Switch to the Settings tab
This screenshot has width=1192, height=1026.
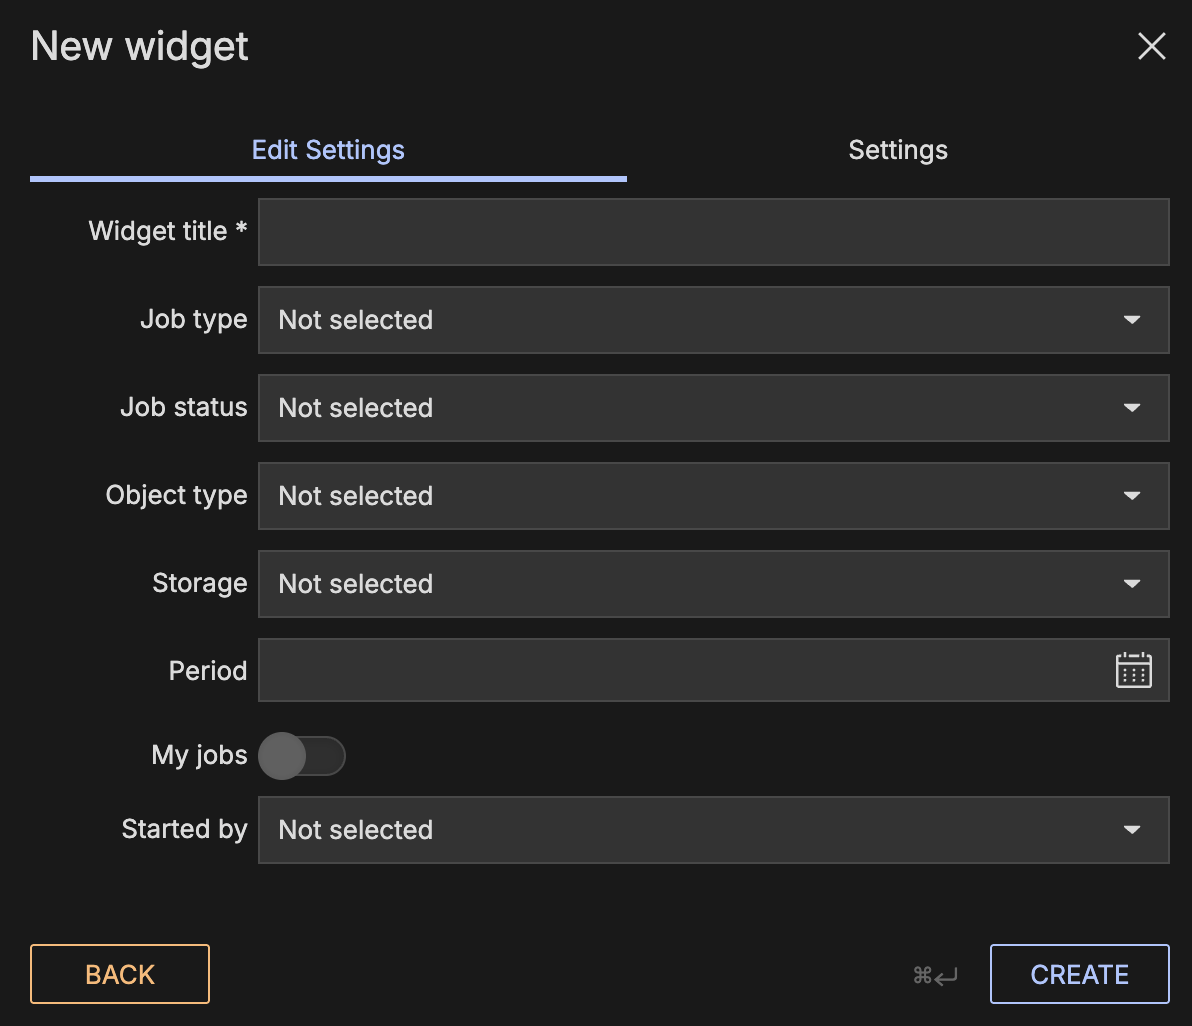[x=897, y=150]
